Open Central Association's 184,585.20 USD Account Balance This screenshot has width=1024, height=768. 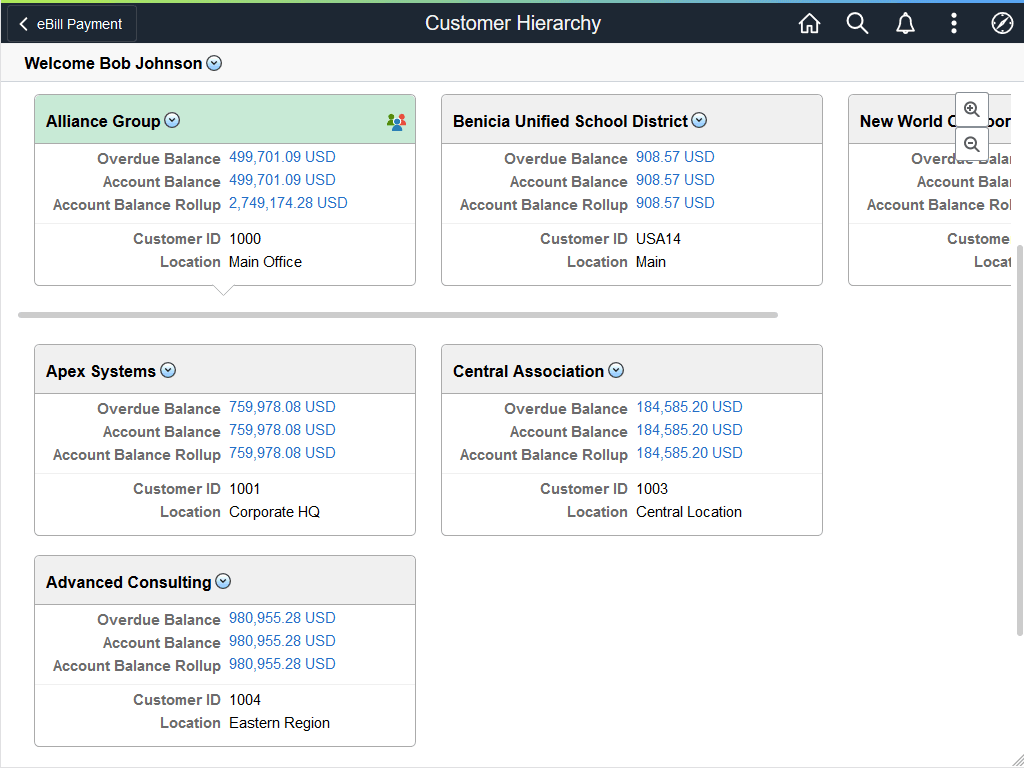click(689, 431)
